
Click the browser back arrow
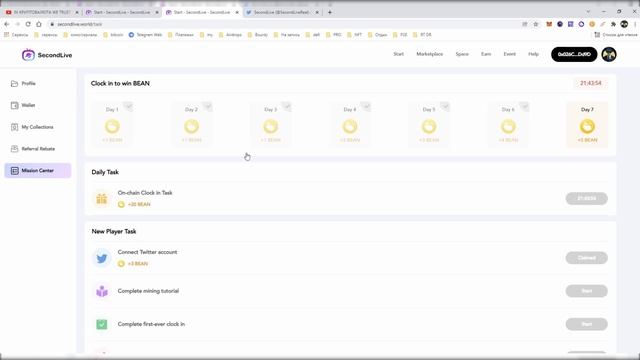[7, 24]
